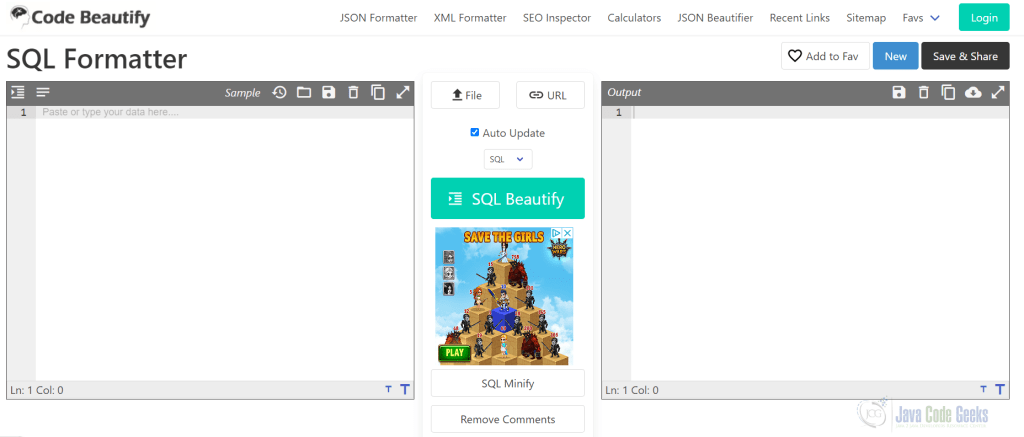The width and height of the screenshot is (1024, 437).
Task: Decrease font size in the Output editor status bar
Action: click(984, 390)
